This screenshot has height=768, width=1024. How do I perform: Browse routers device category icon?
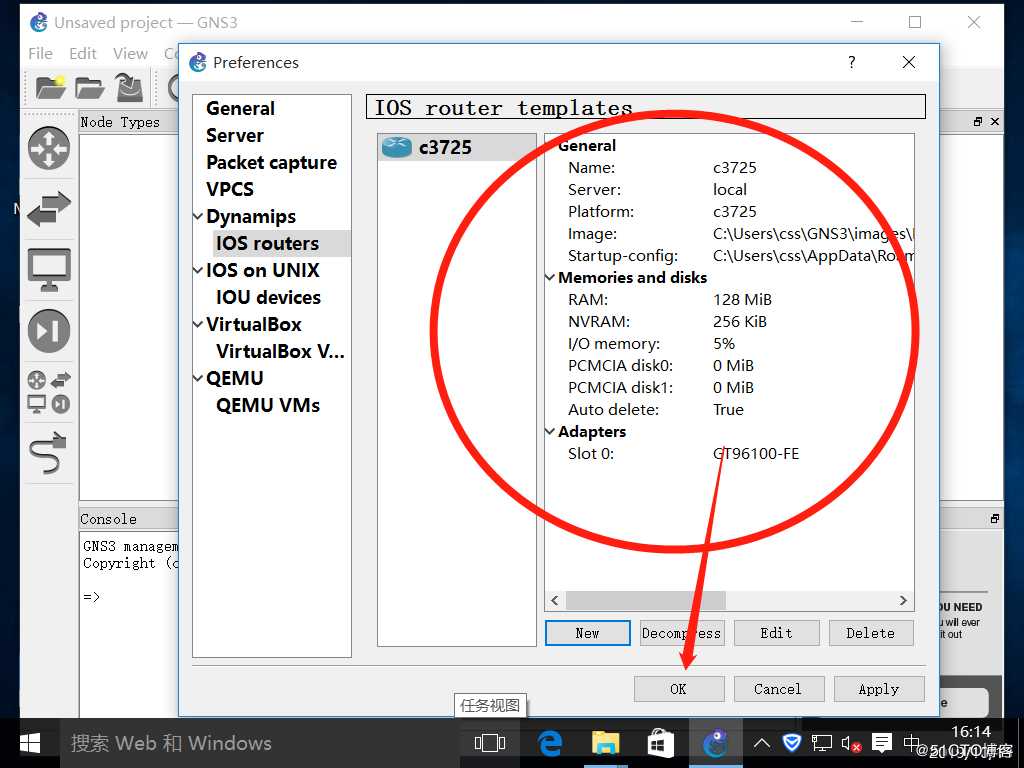point(49,148)
